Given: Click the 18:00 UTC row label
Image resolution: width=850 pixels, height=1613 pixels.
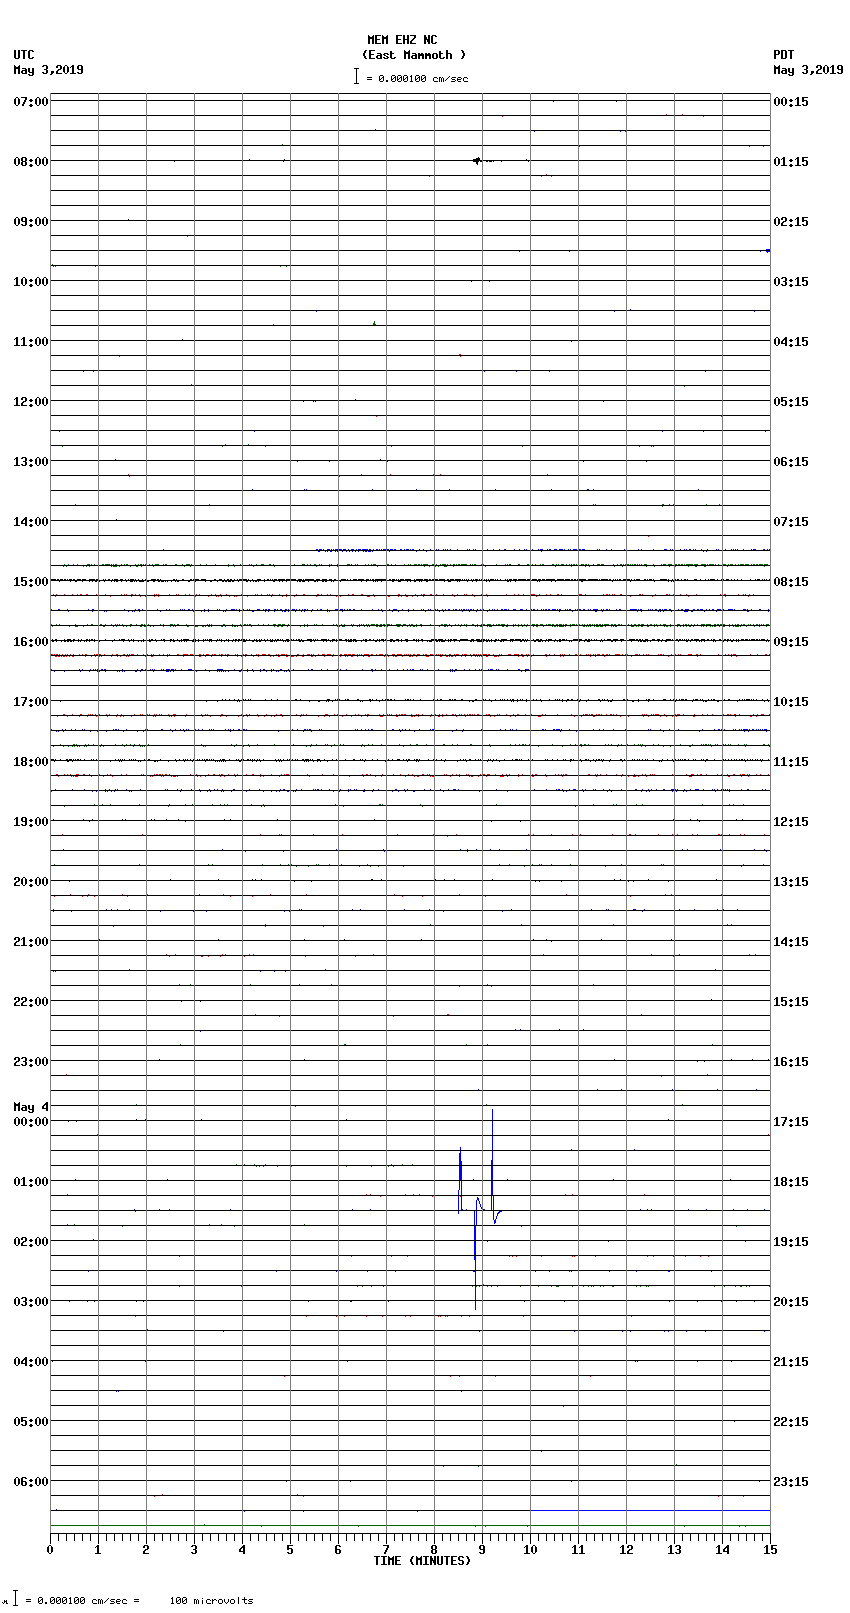Looking at the screenshot, I should 31,762.
